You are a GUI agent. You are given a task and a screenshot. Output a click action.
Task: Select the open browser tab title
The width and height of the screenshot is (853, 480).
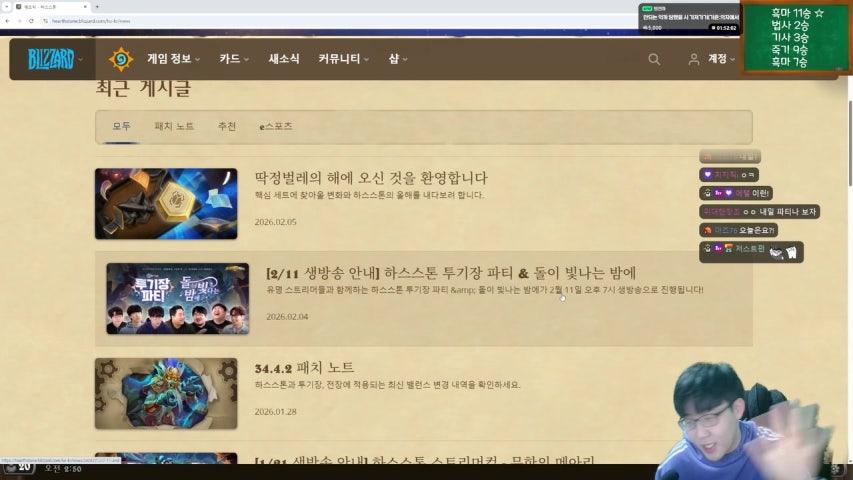(x=40, y=7)
